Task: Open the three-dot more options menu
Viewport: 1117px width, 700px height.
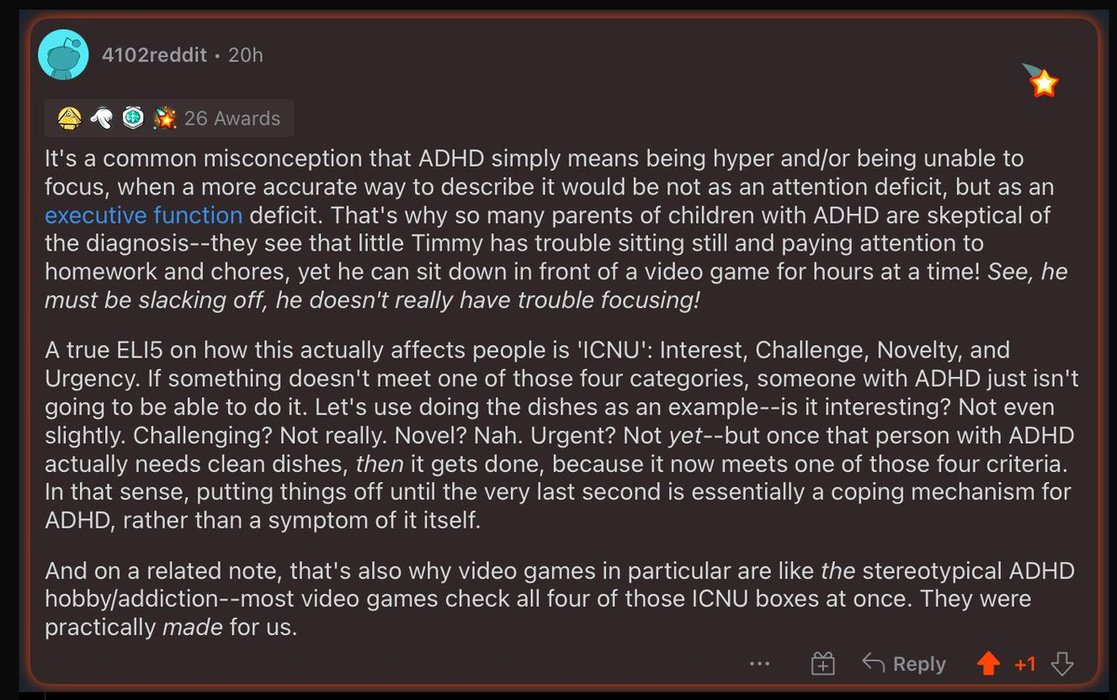Action: (x=760, y=663)
